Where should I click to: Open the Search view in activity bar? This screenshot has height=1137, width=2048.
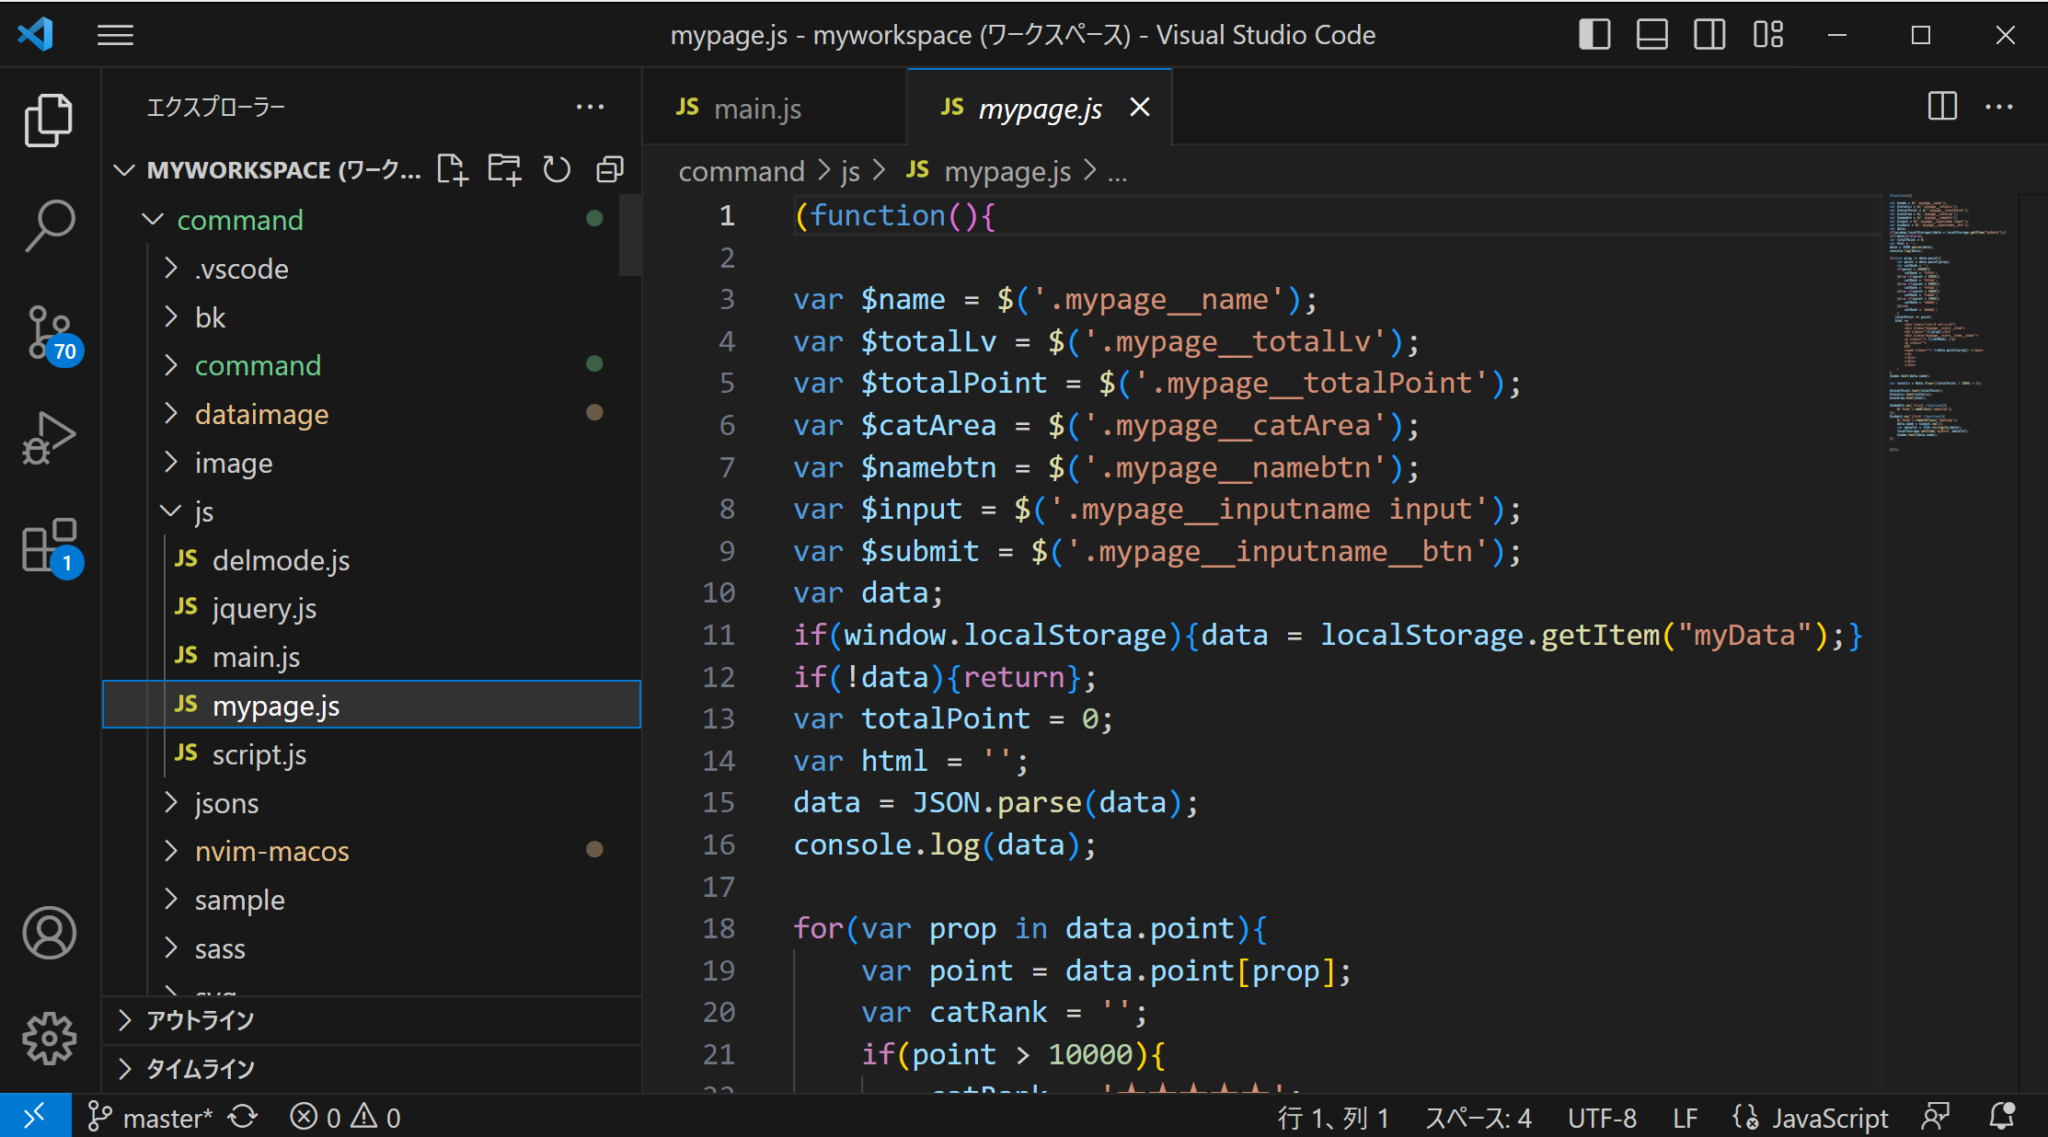tap(48, 226)
